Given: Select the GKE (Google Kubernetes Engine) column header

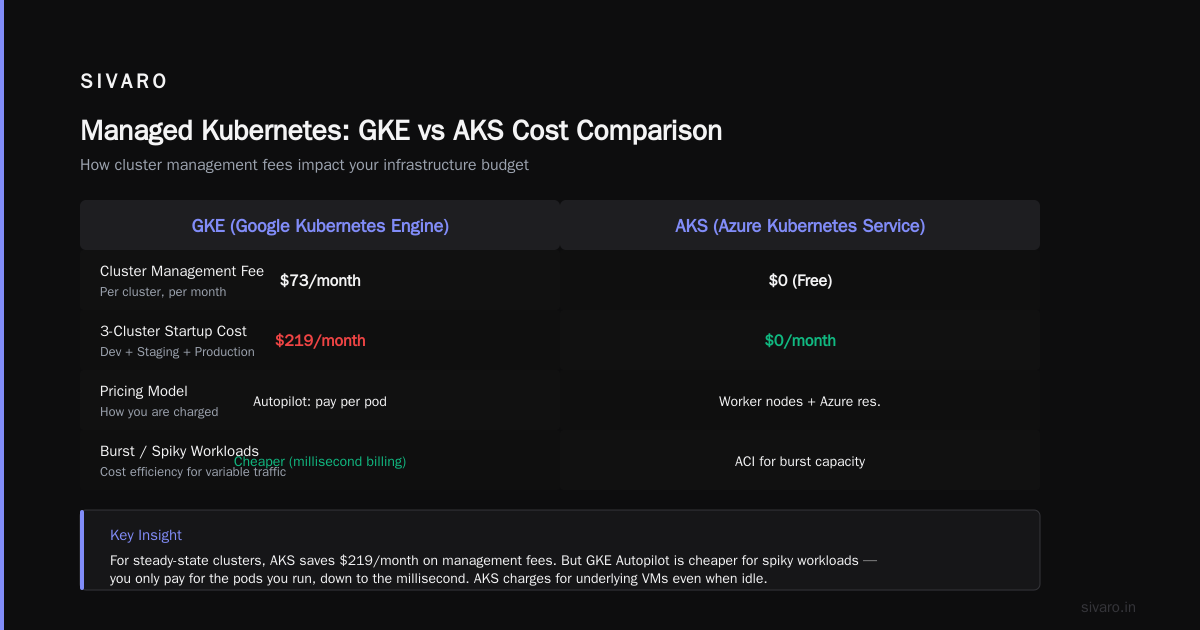Looking at the screenshot, I should [320, 226].
